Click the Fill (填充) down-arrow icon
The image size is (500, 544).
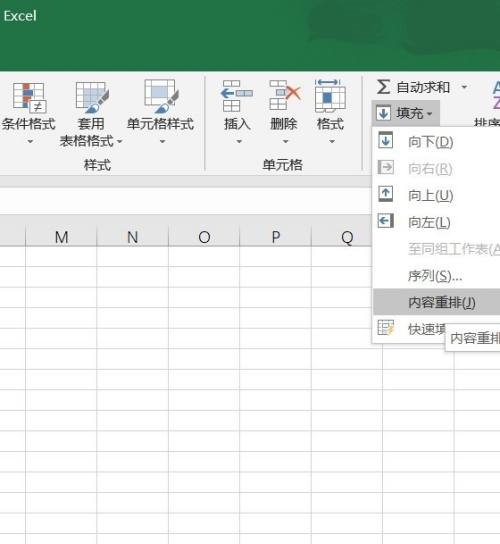(x=383, y=113)
